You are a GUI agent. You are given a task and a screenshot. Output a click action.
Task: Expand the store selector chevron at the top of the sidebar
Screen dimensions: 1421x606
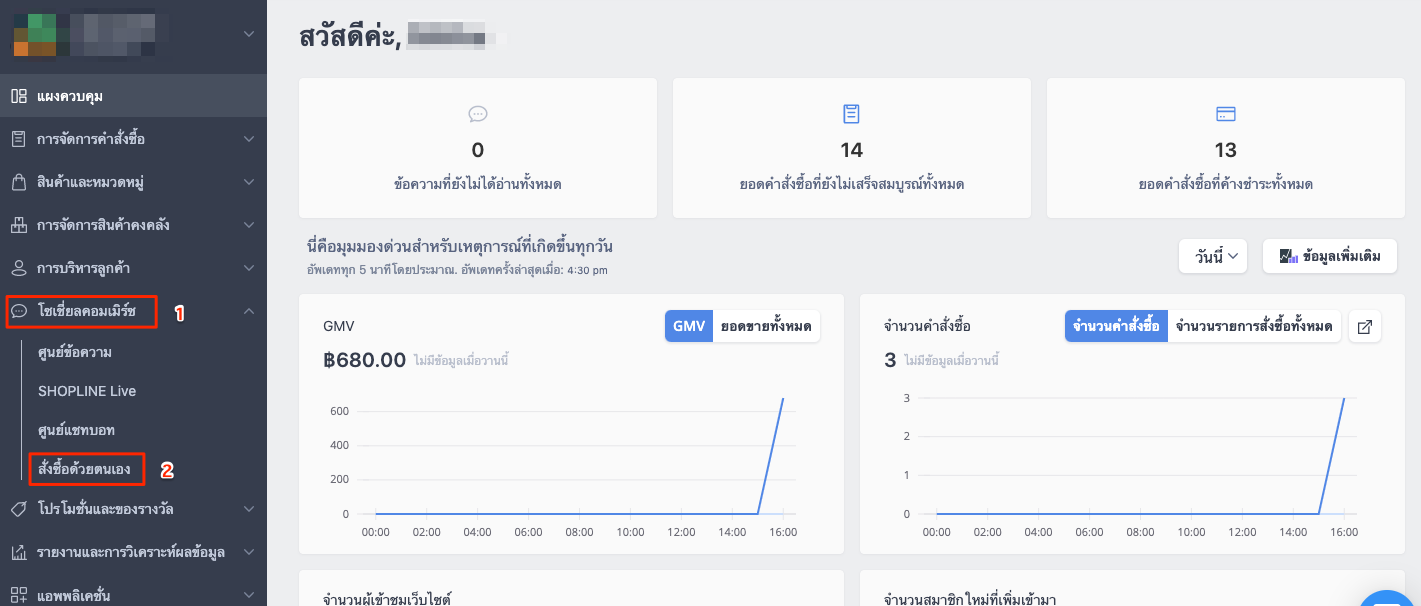click(x=249, y=35)
